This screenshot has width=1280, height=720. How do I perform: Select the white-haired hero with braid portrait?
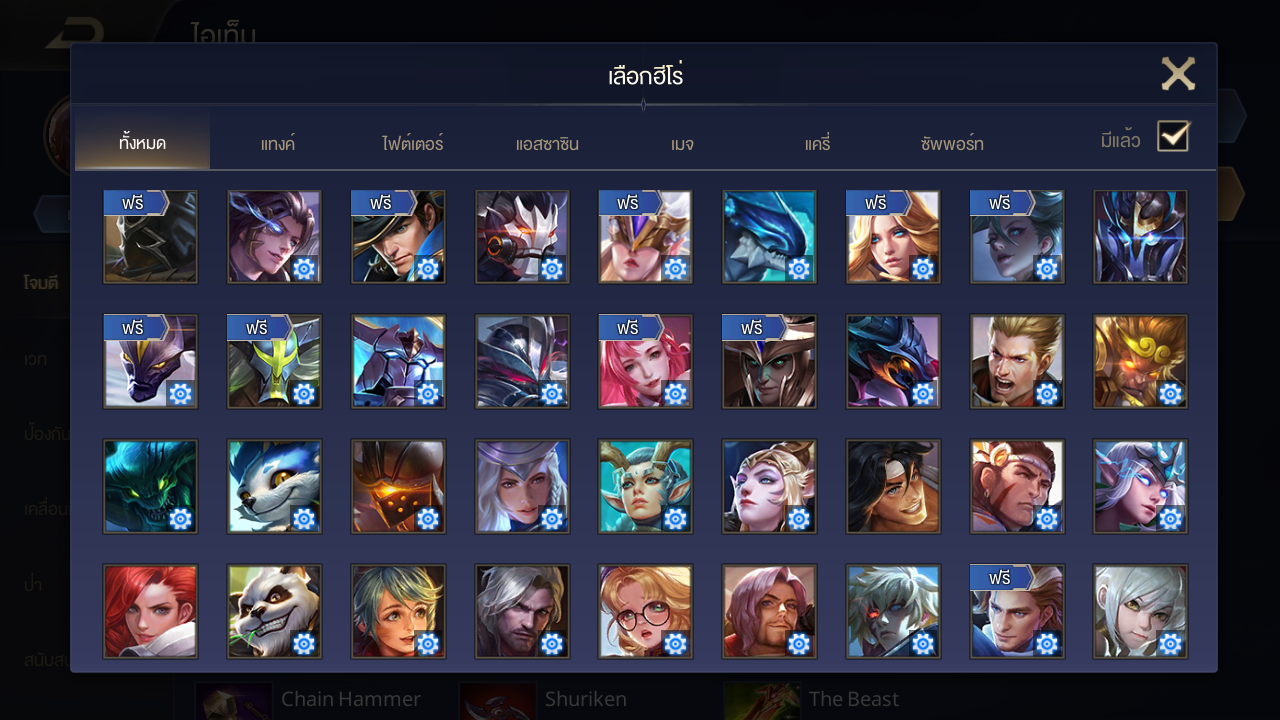(x=522, y=486)
